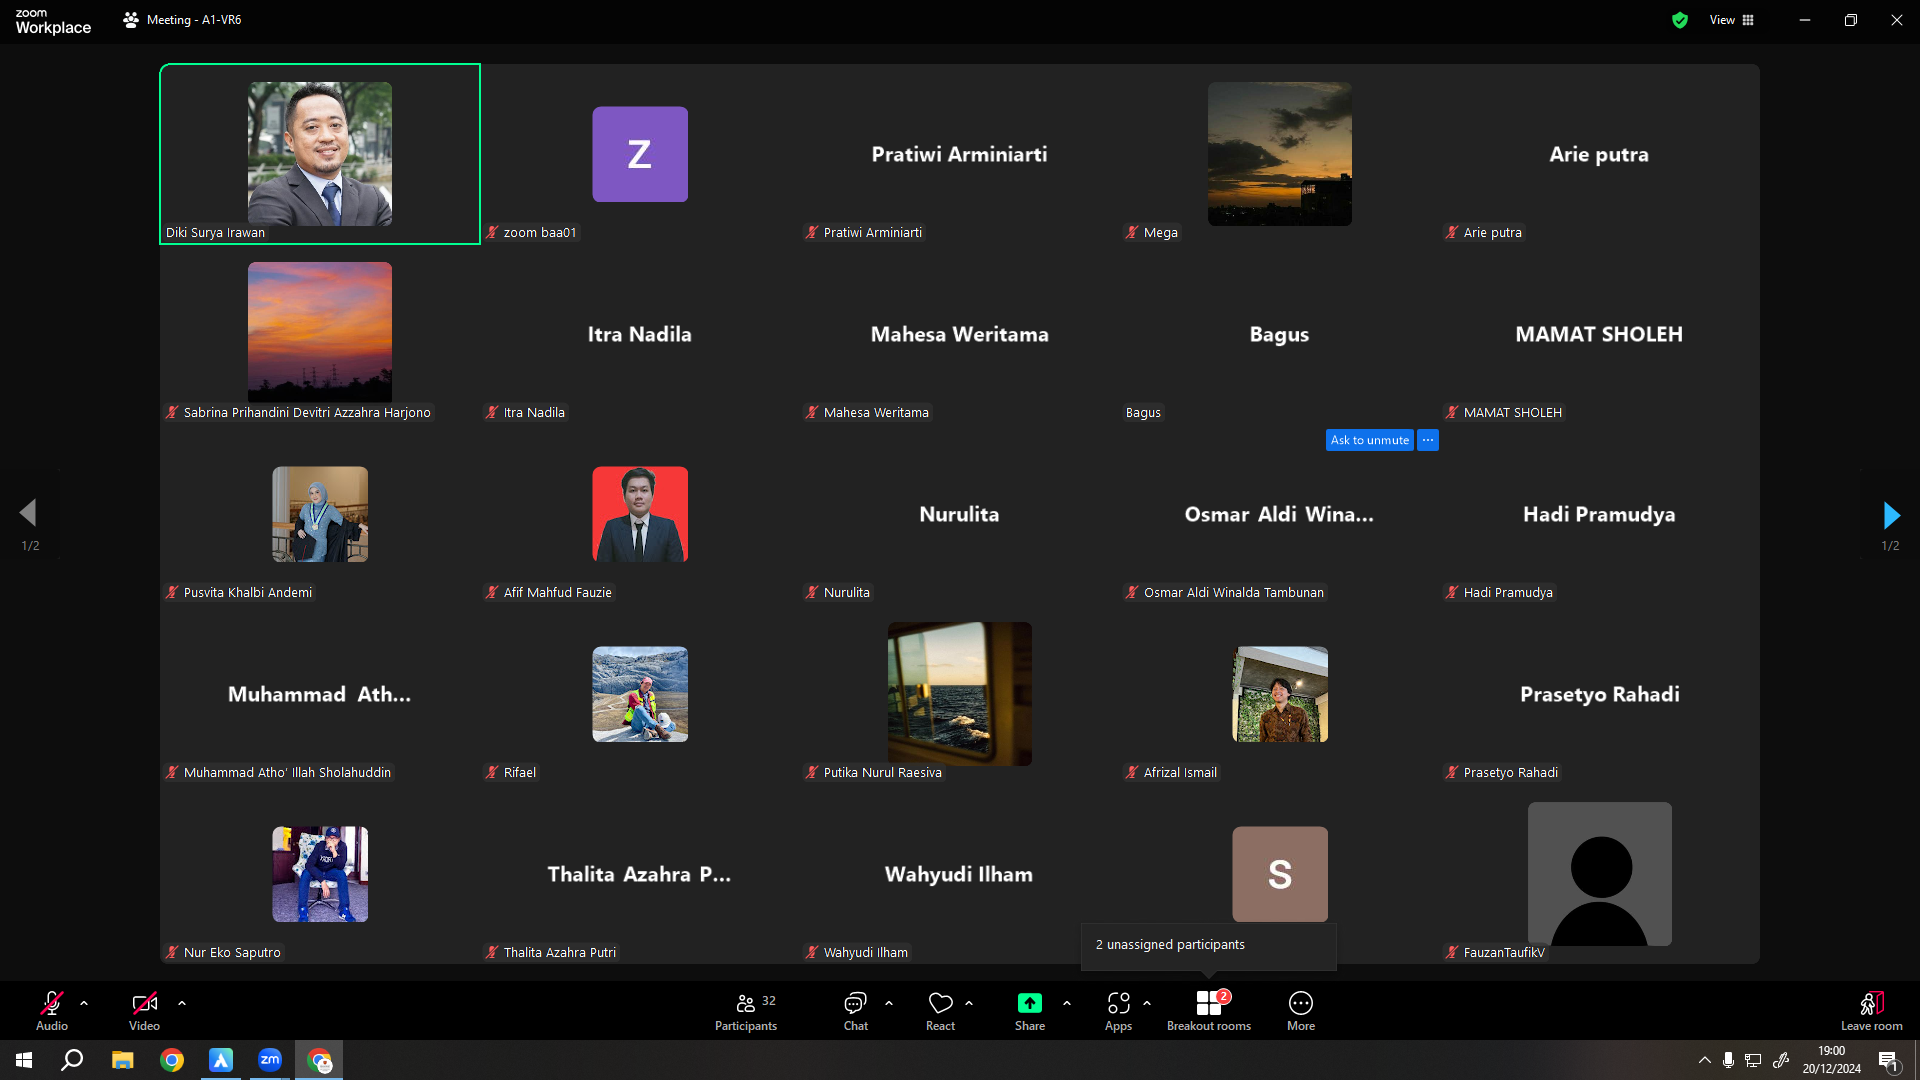Open Windows taskbar search

[72, 1060]
